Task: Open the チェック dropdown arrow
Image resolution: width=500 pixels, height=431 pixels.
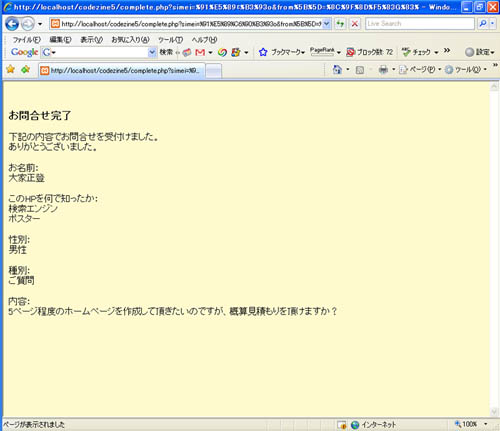Action: tap(436, 53)
